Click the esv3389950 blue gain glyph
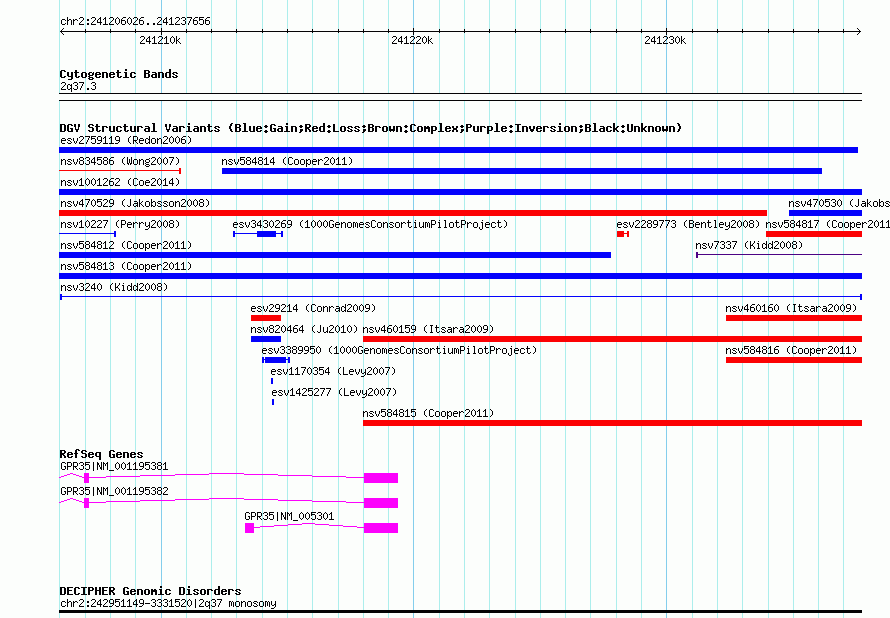The width and height of the screenshot is (890, 618). tap(276, 360)
